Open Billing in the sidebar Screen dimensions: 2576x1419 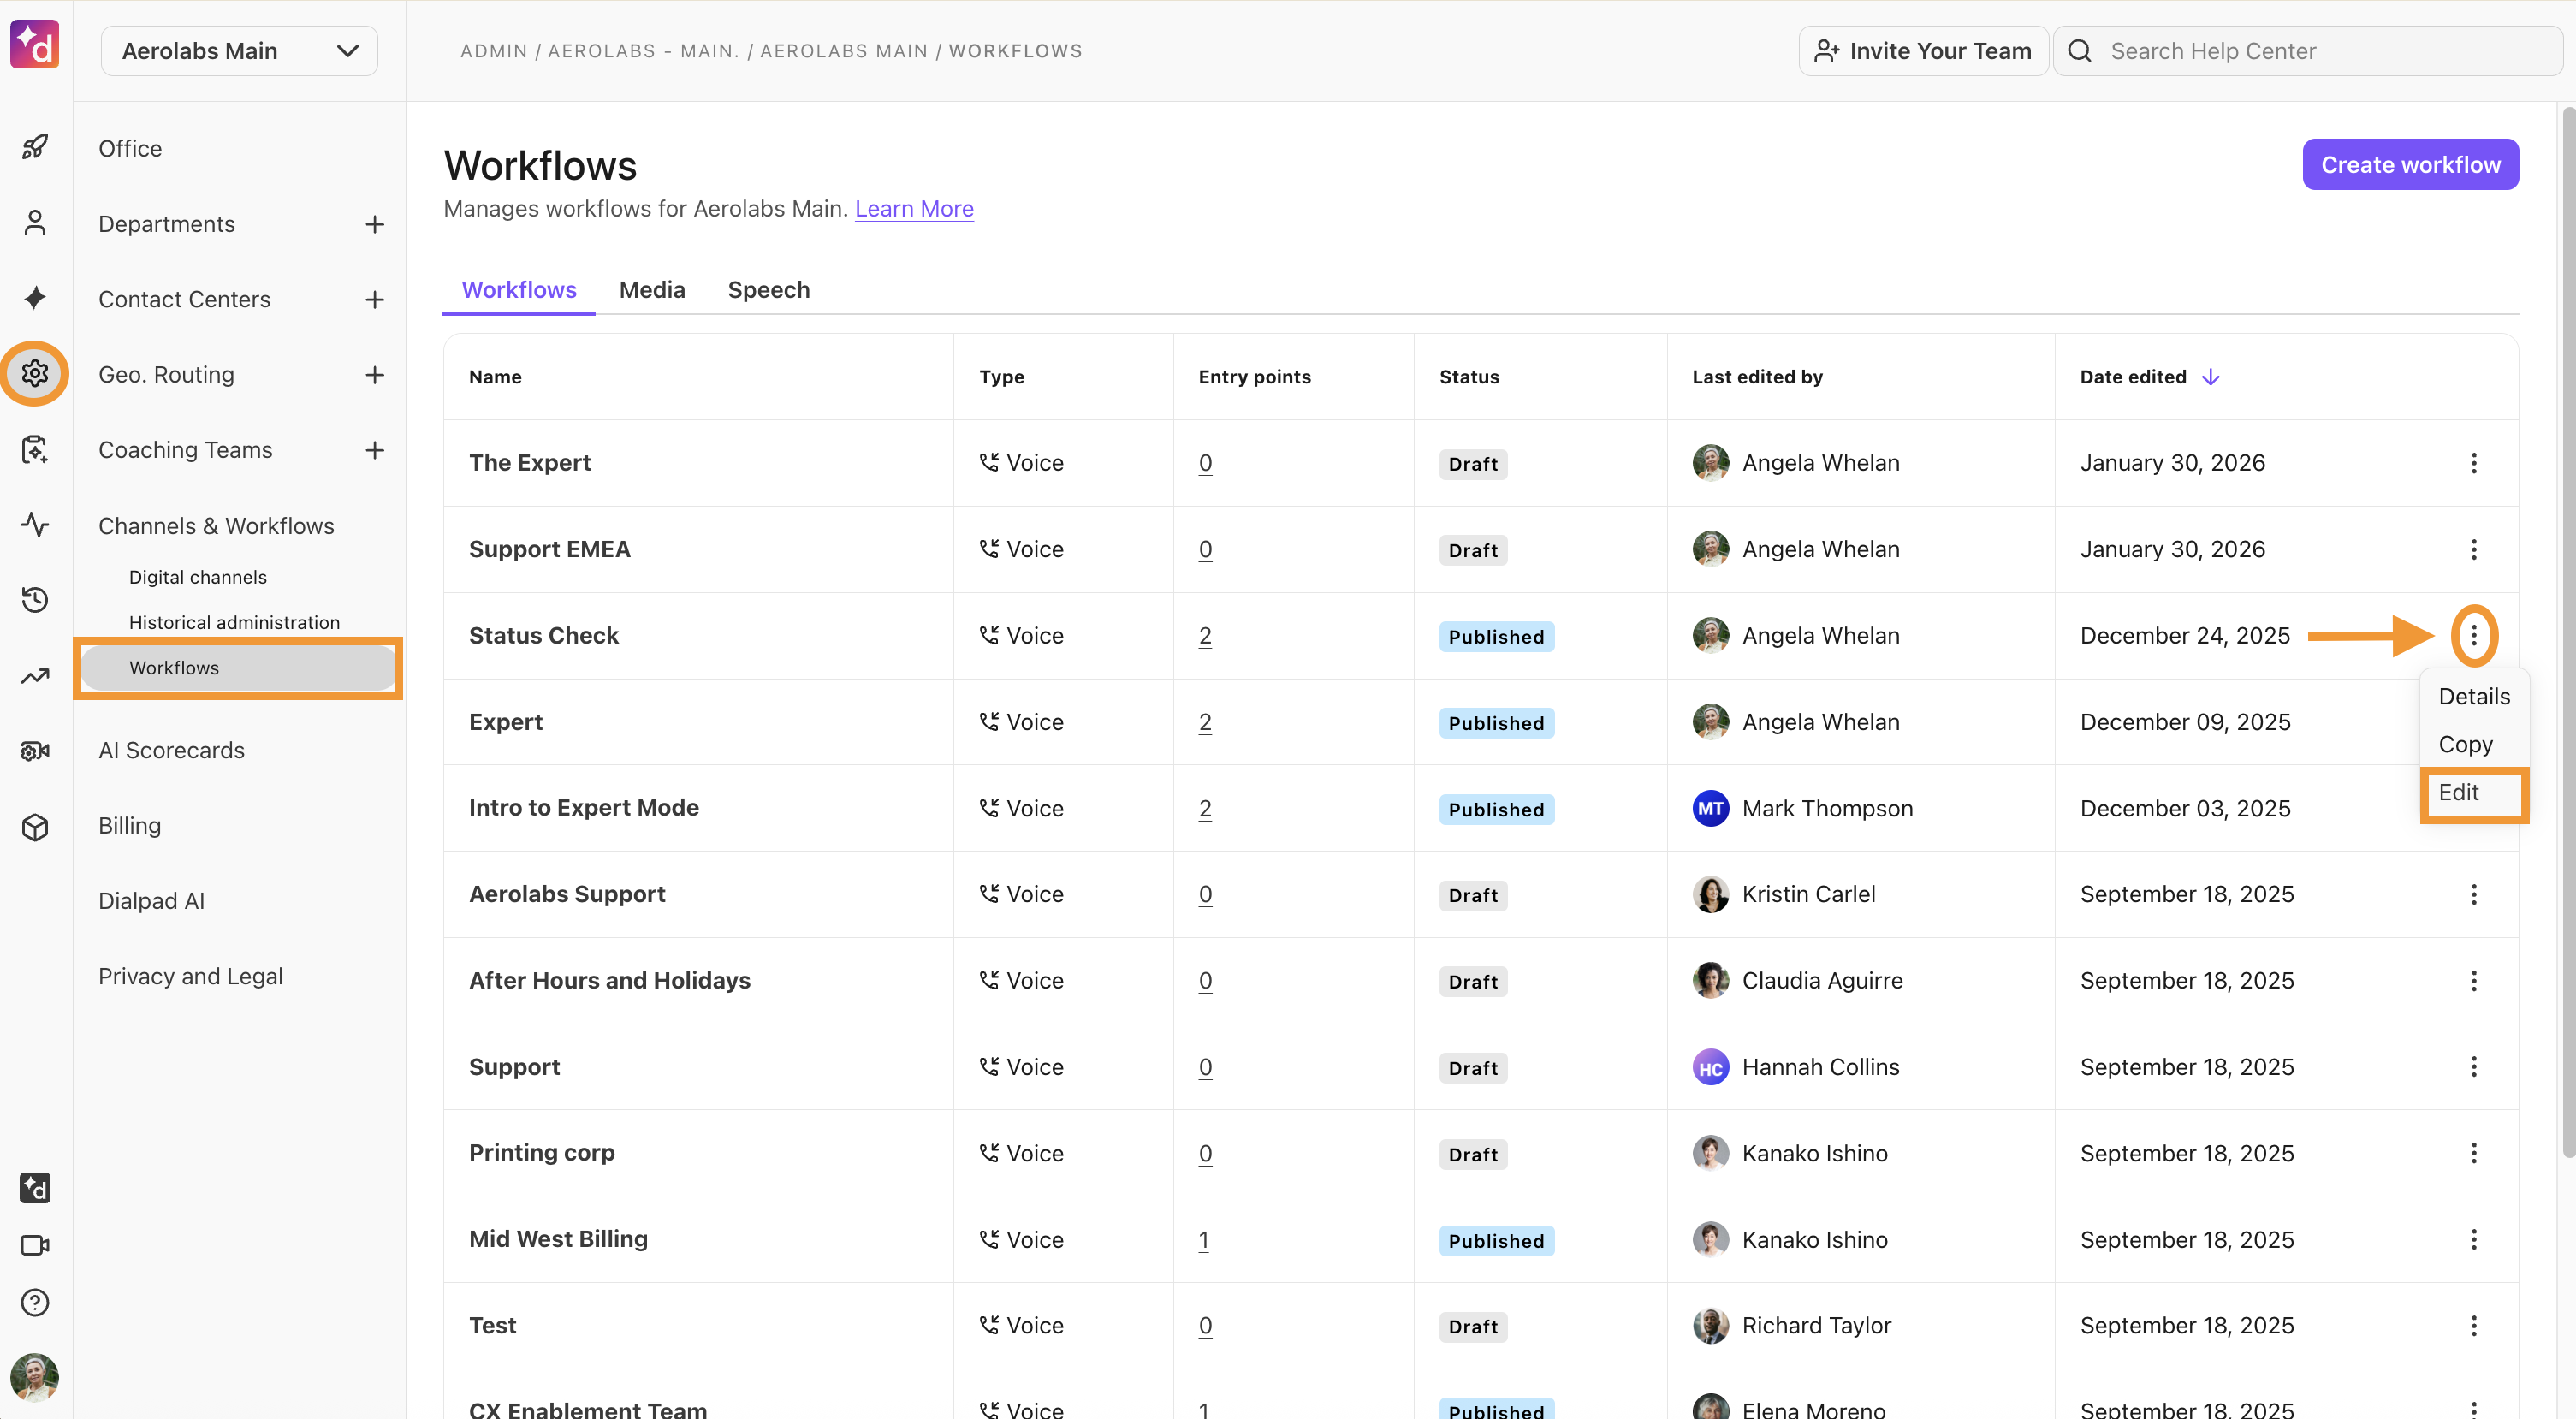pos(129,826)
